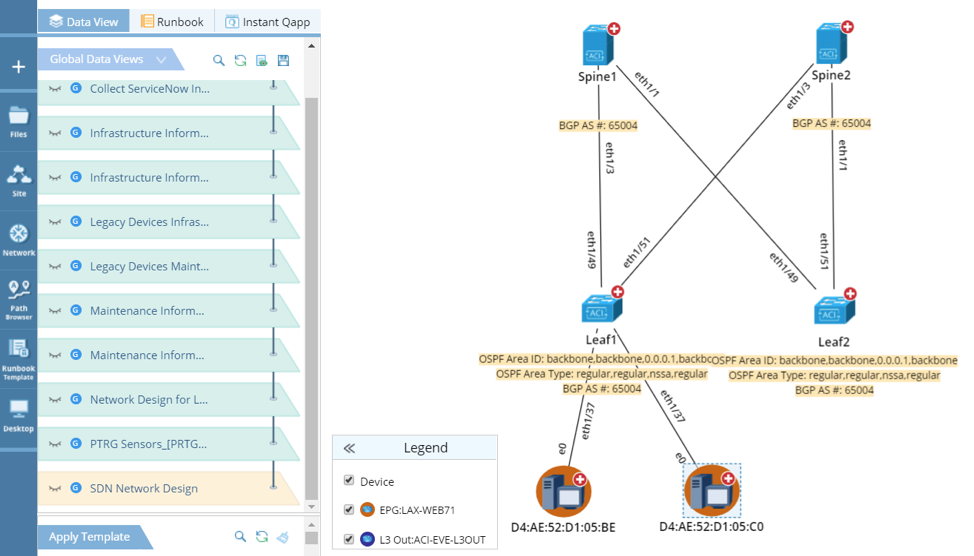Save data views with floppy disk icon
This screenshot has height=556, width=974.
tap(284, 61)
